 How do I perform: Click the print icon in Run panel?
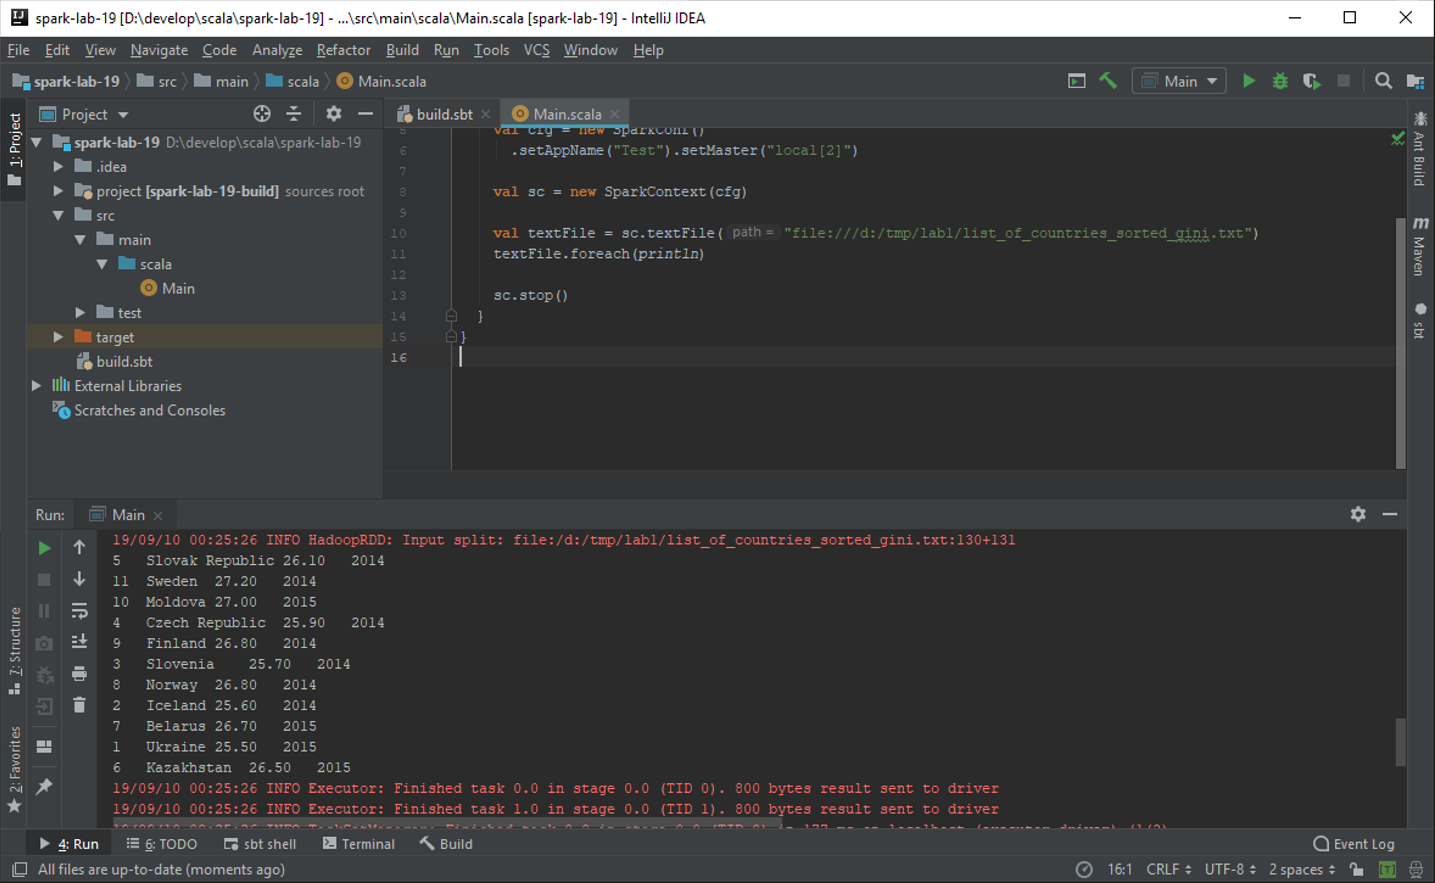coord(79,673)
